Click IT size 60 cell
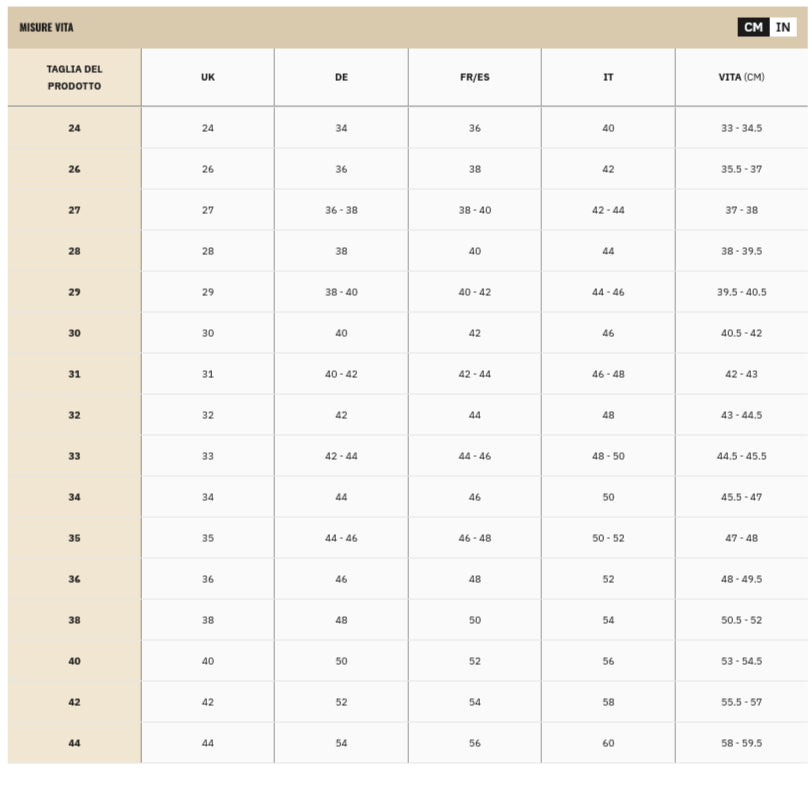The width and height of the screenshot is (811, 811). click(x=608, y=743)
